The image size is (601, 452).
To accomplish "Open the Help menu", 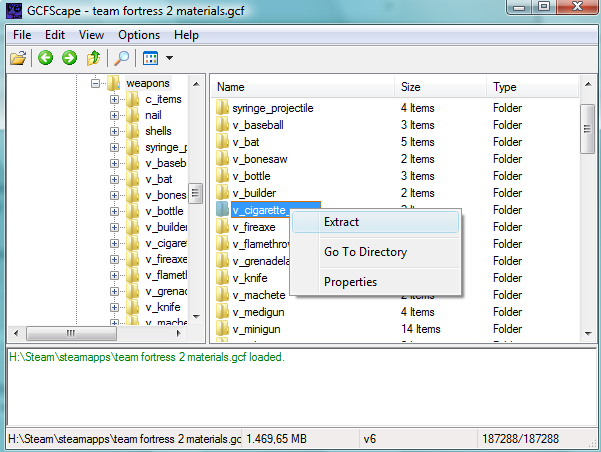I will pos(186,35).
